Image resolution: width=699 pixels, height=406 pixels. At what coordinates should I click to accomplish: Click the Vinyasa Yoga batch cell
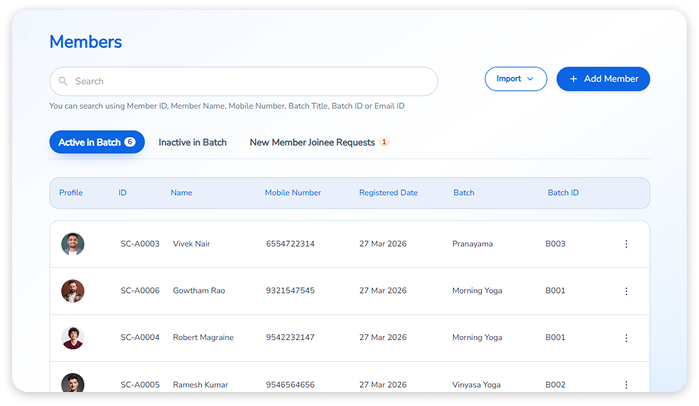coord(476,385)
